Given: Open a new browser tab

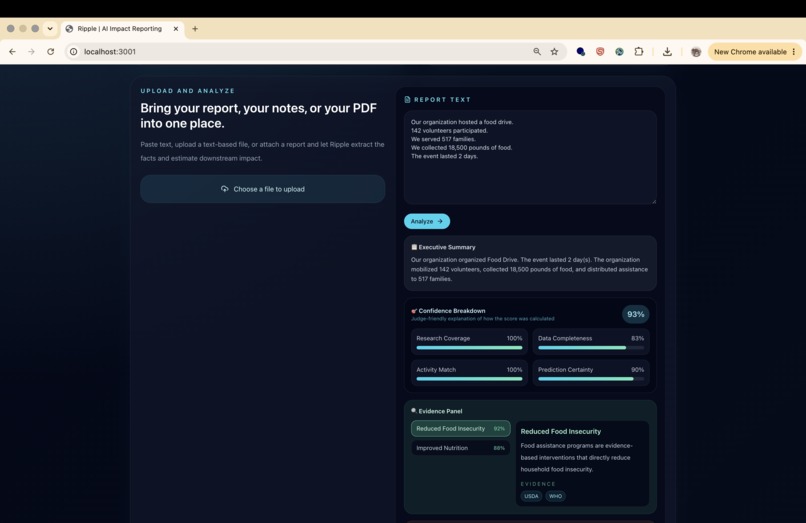Looking at the screenshot, I should point(195,29).
